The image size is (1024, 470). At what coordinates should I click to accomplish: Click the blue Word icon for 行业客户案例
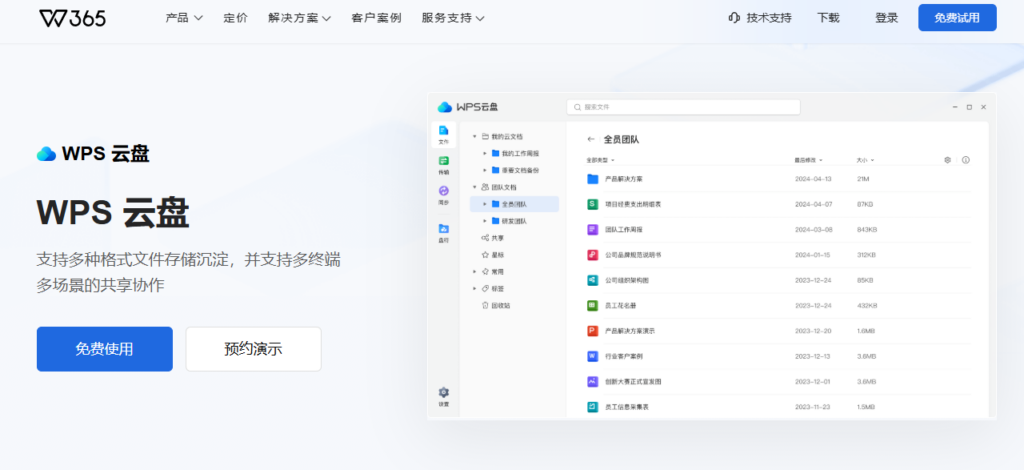pyautogui.click(x=593, y=356)
